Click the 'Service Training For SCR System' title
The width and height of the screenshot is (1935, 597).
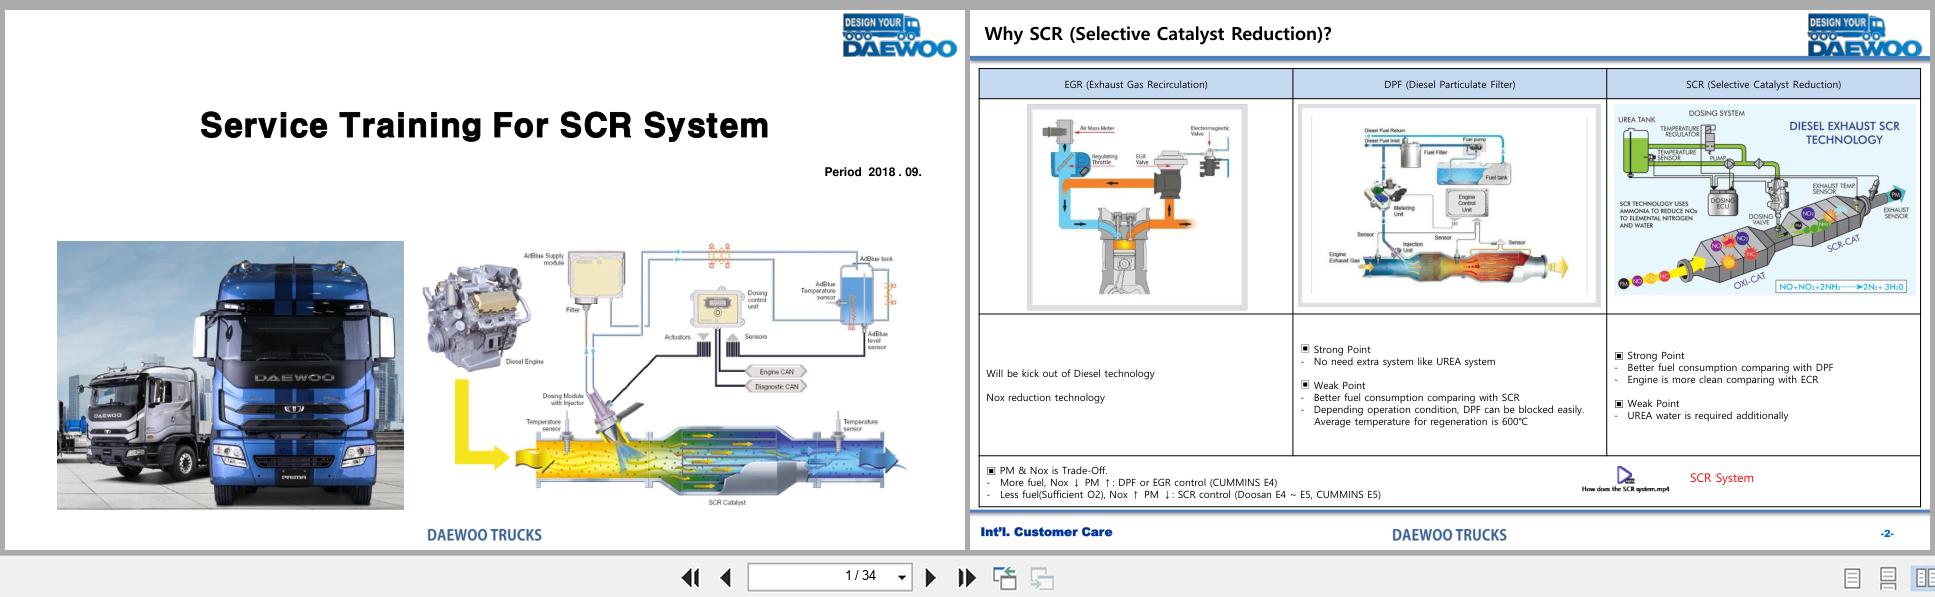[x=484, y=125]
